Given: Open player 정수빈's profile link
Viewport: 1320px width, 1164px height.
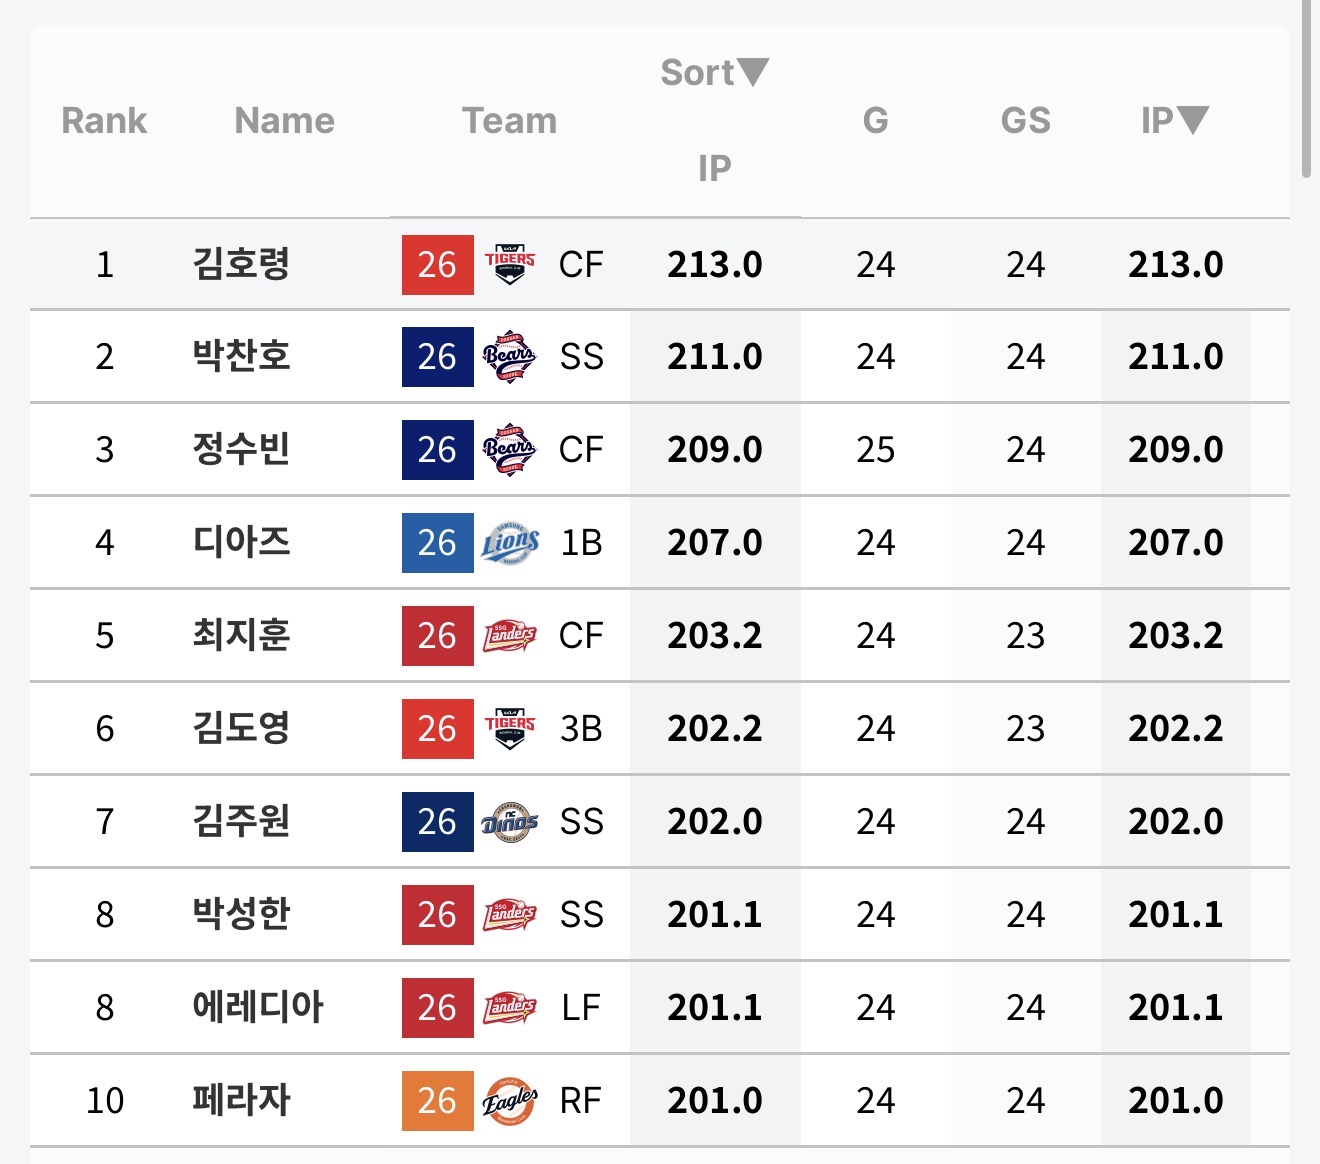Looking at the screenshot, I should point(241,449).
